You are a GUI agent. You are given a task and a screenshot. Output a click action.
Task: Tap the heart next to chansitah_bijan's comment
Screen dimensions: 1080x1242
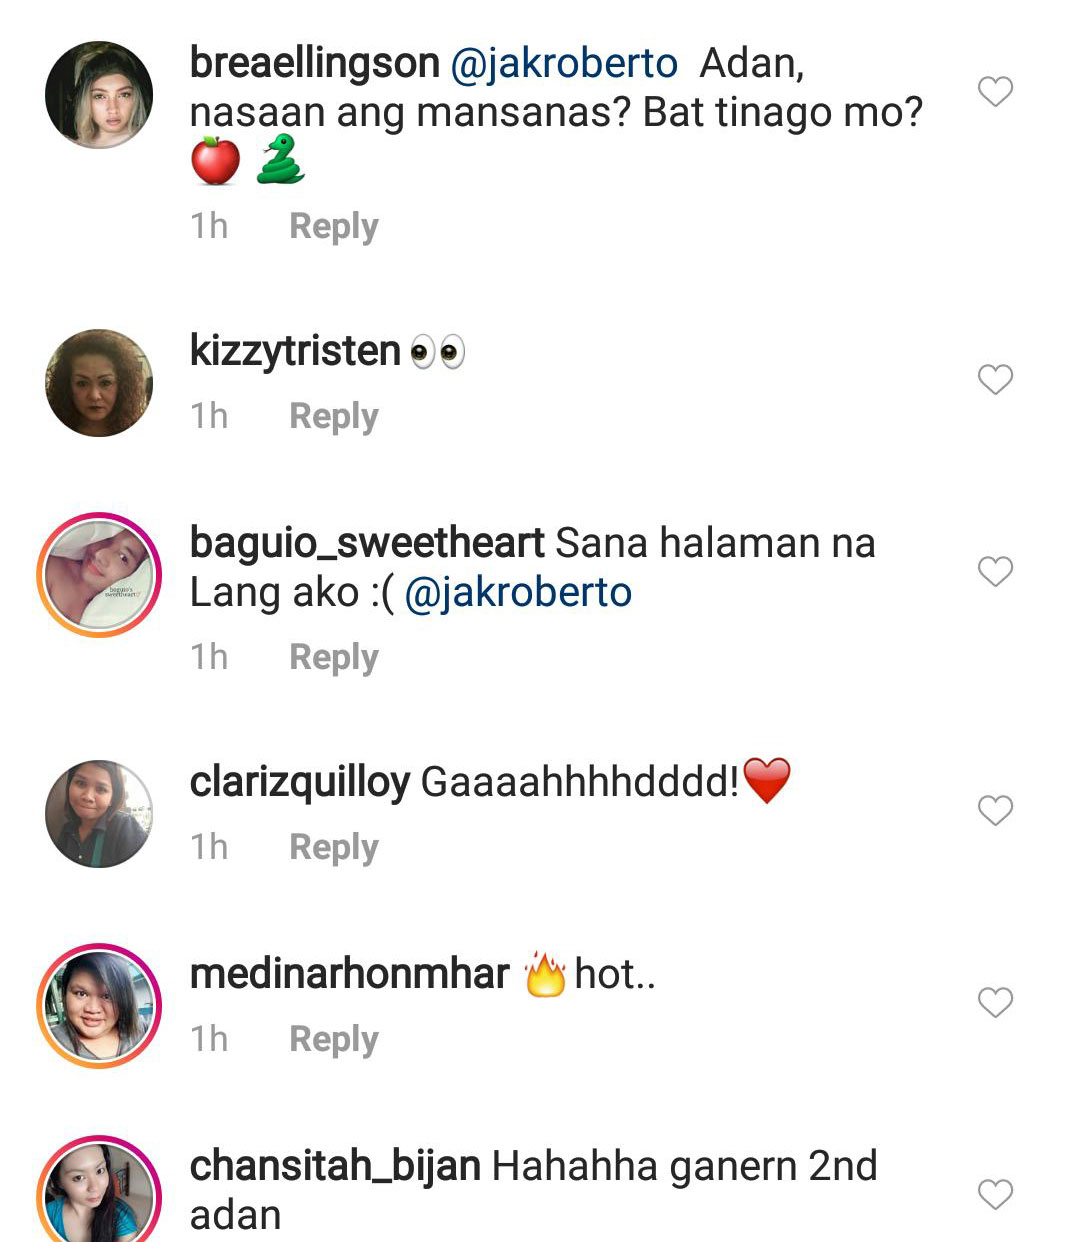[x=995, y=1195]
